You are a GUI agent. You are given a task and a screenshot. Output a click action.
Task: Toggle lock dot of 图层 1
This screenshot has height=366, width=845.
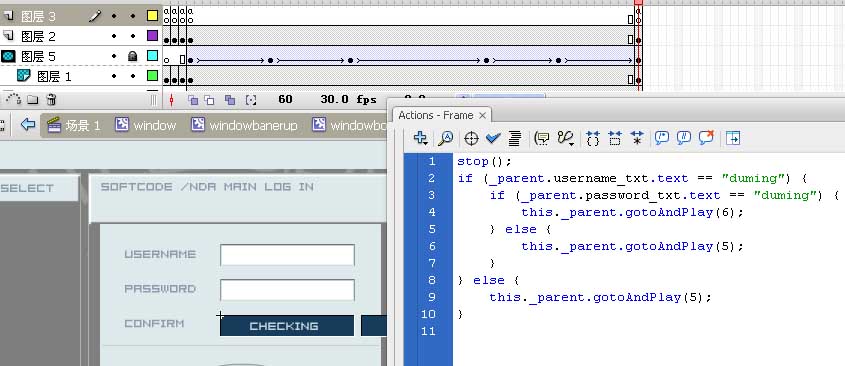click(133, 76)
